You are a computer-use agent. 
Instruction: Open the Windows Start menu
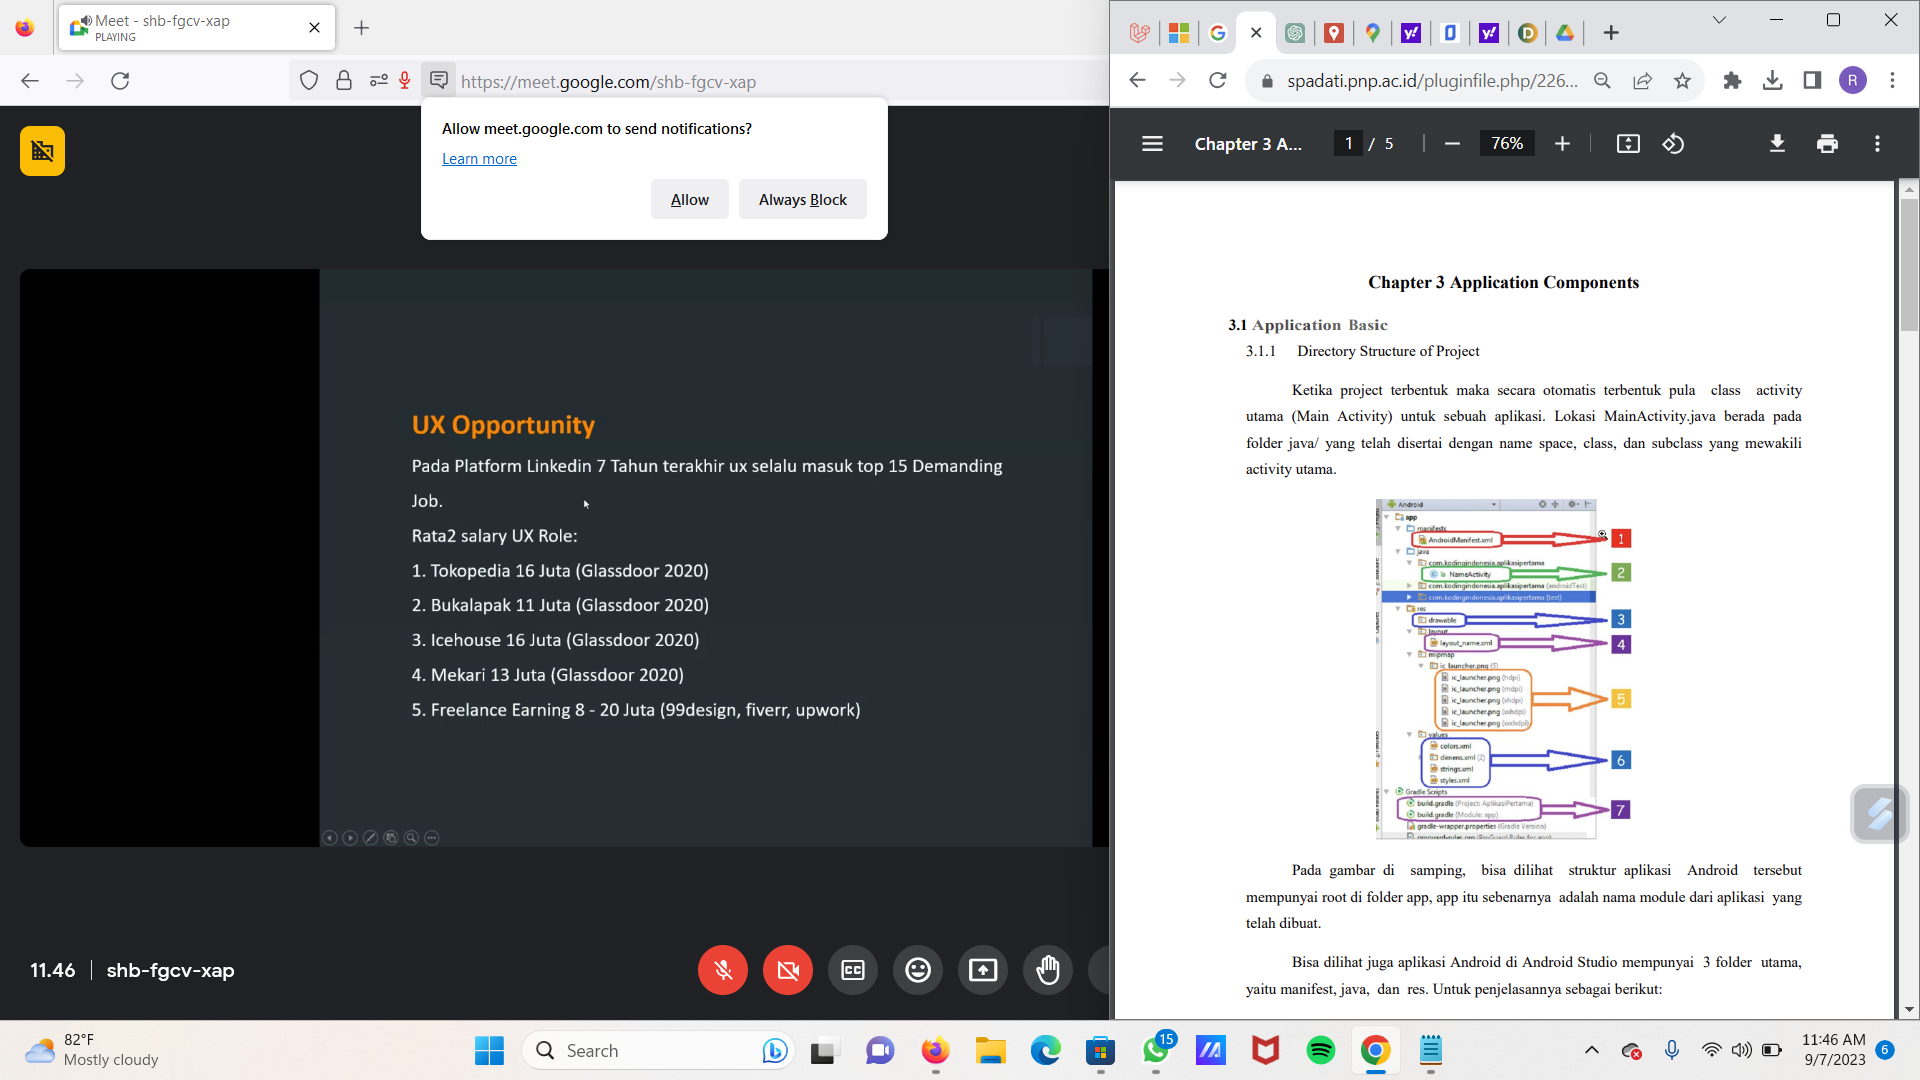click(x=489, y=1051)
